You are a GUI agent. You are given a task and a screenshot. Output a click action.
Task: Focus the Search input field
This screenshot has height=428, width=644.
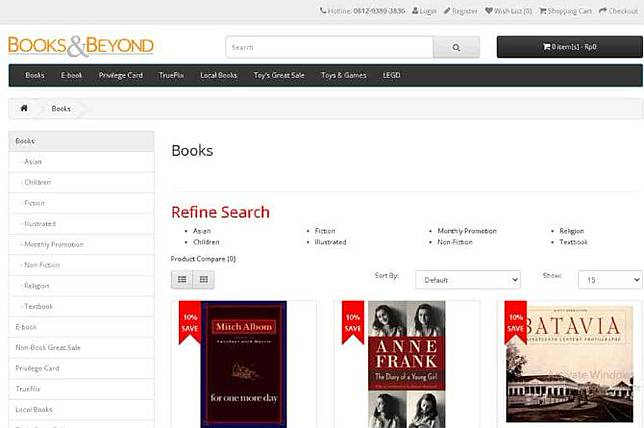pos(329,47)
